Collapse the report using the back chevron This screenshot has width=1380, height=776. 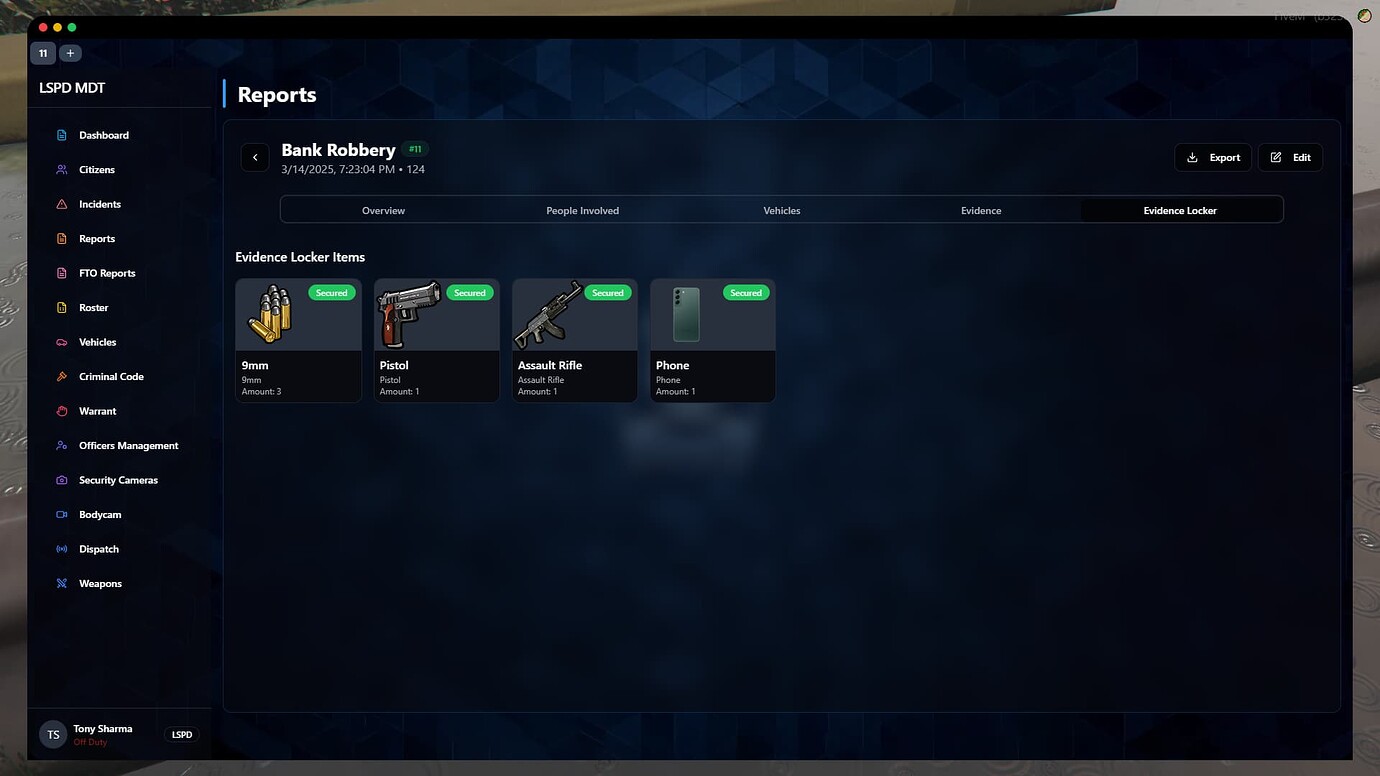click(255, 157)
